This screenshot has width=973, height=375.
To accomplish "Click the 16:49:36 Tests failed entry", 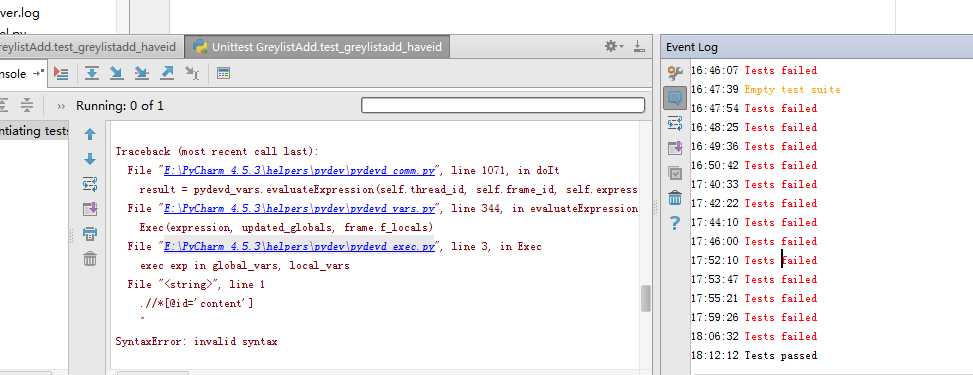I will tap(754, 146).
